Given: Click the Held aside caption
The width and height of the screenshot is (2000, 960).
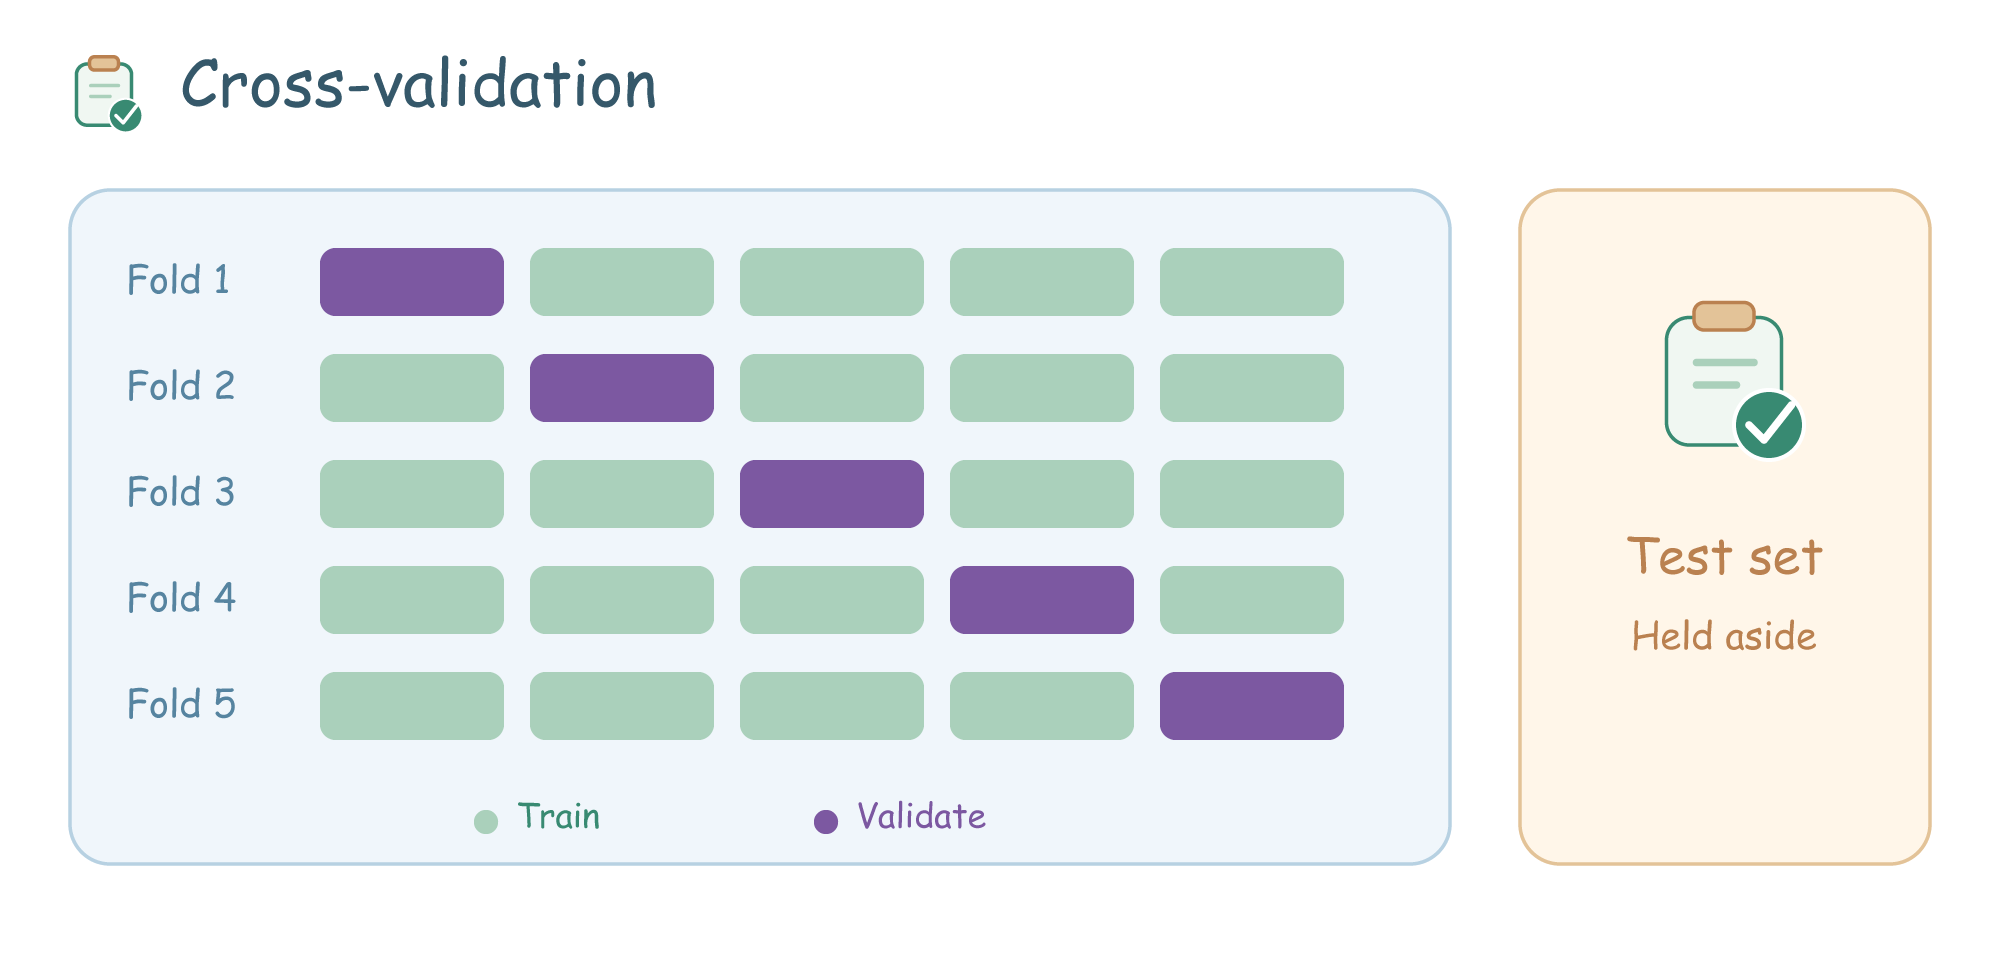Looking at the screenshot, I should (x=1724, y=636).
